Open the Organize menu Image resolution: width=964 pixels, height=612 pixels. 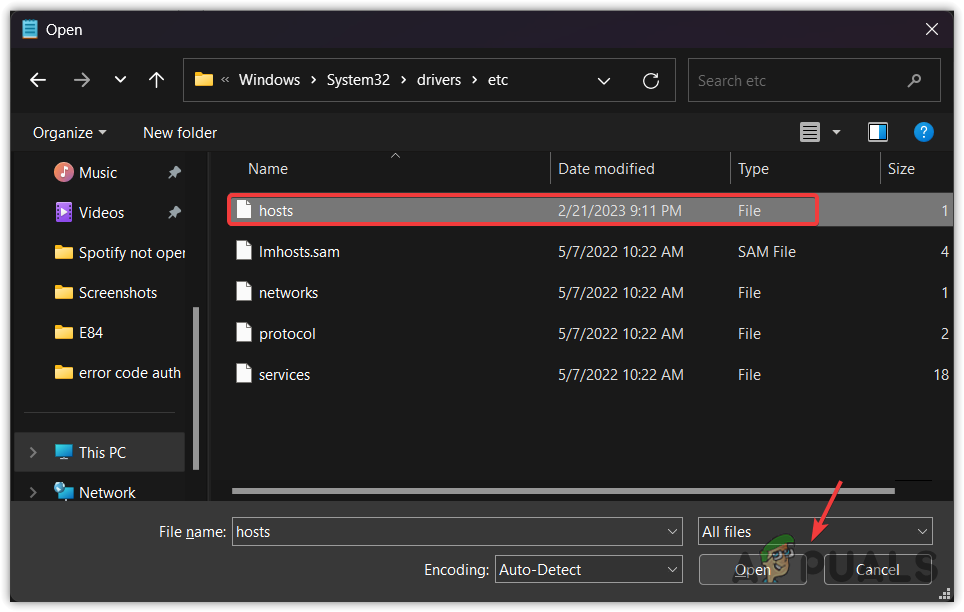[x=69, y=132]
